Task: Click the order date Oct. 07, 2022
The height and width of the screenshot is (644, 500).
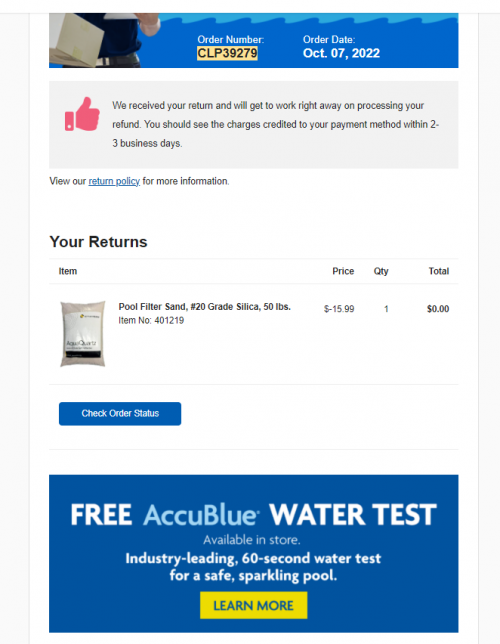Action: pyautogui.click(x=341, y=53)
